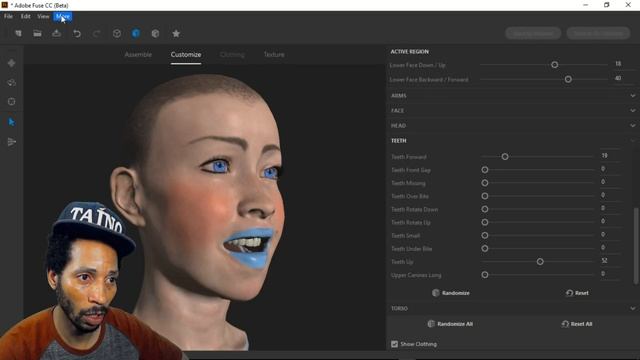640x360 pixels.
Task: Click the Teeth Forward slider handle
Action: click(505, 156)
